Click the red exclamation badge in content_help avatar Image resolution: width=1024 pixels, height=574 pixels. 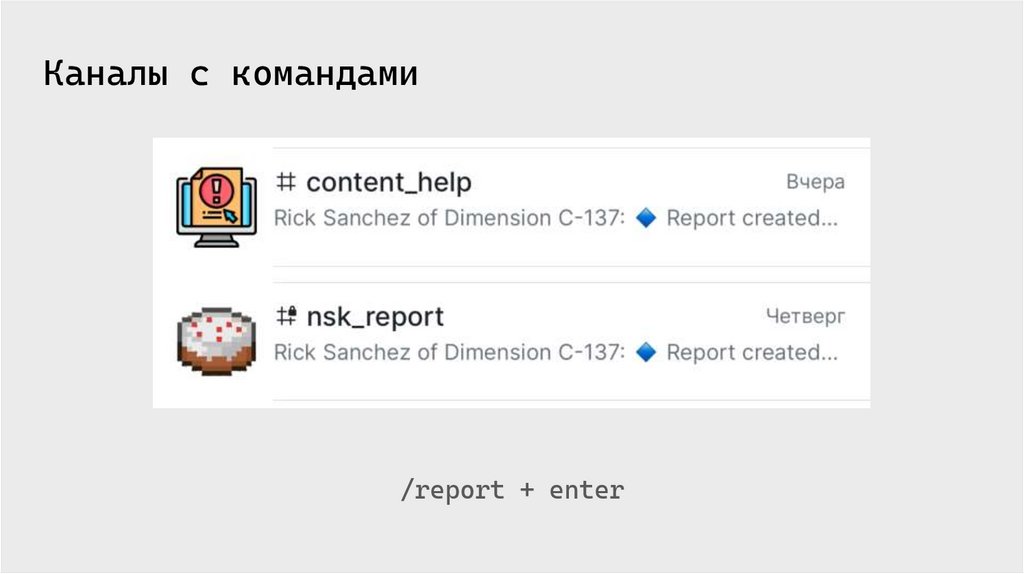point(212,188)
